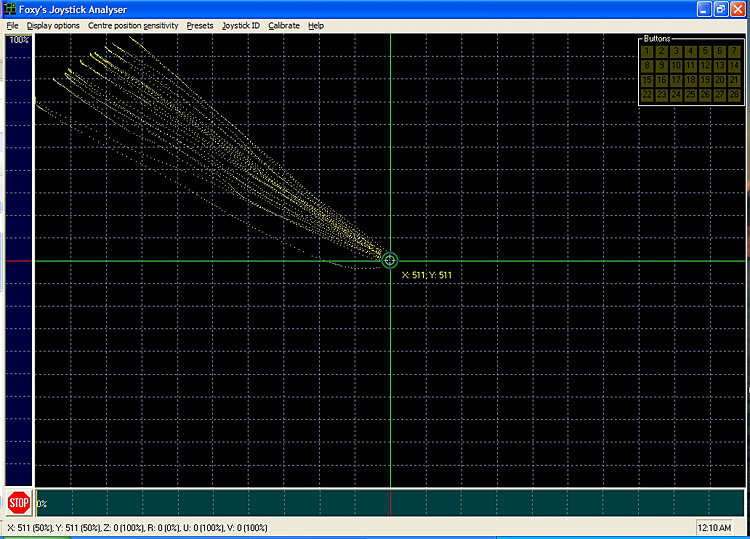The image size is (750, 539).
Task: Click the 'Buttons' group label
Action: 657,39
